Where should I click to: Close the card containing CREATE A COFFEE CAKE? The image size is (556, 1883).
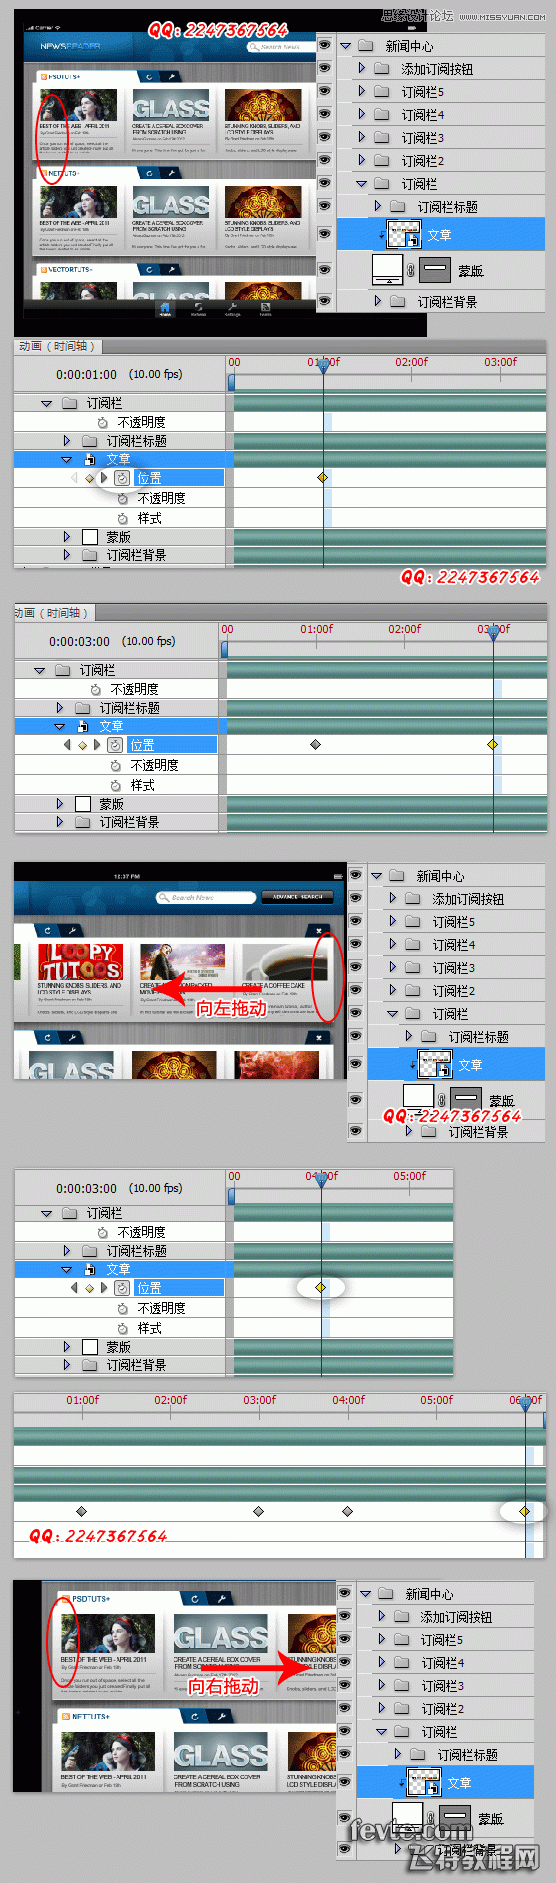click(320, 931)
